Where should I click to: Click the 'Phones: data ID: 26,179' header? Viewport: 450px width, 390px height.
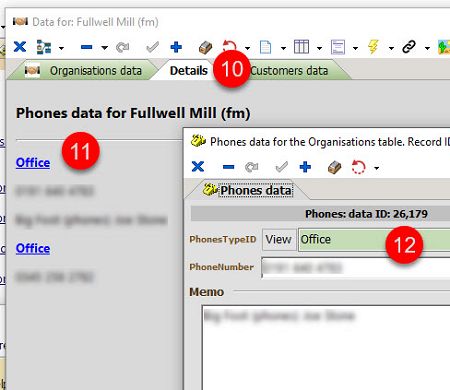point(366,214)
